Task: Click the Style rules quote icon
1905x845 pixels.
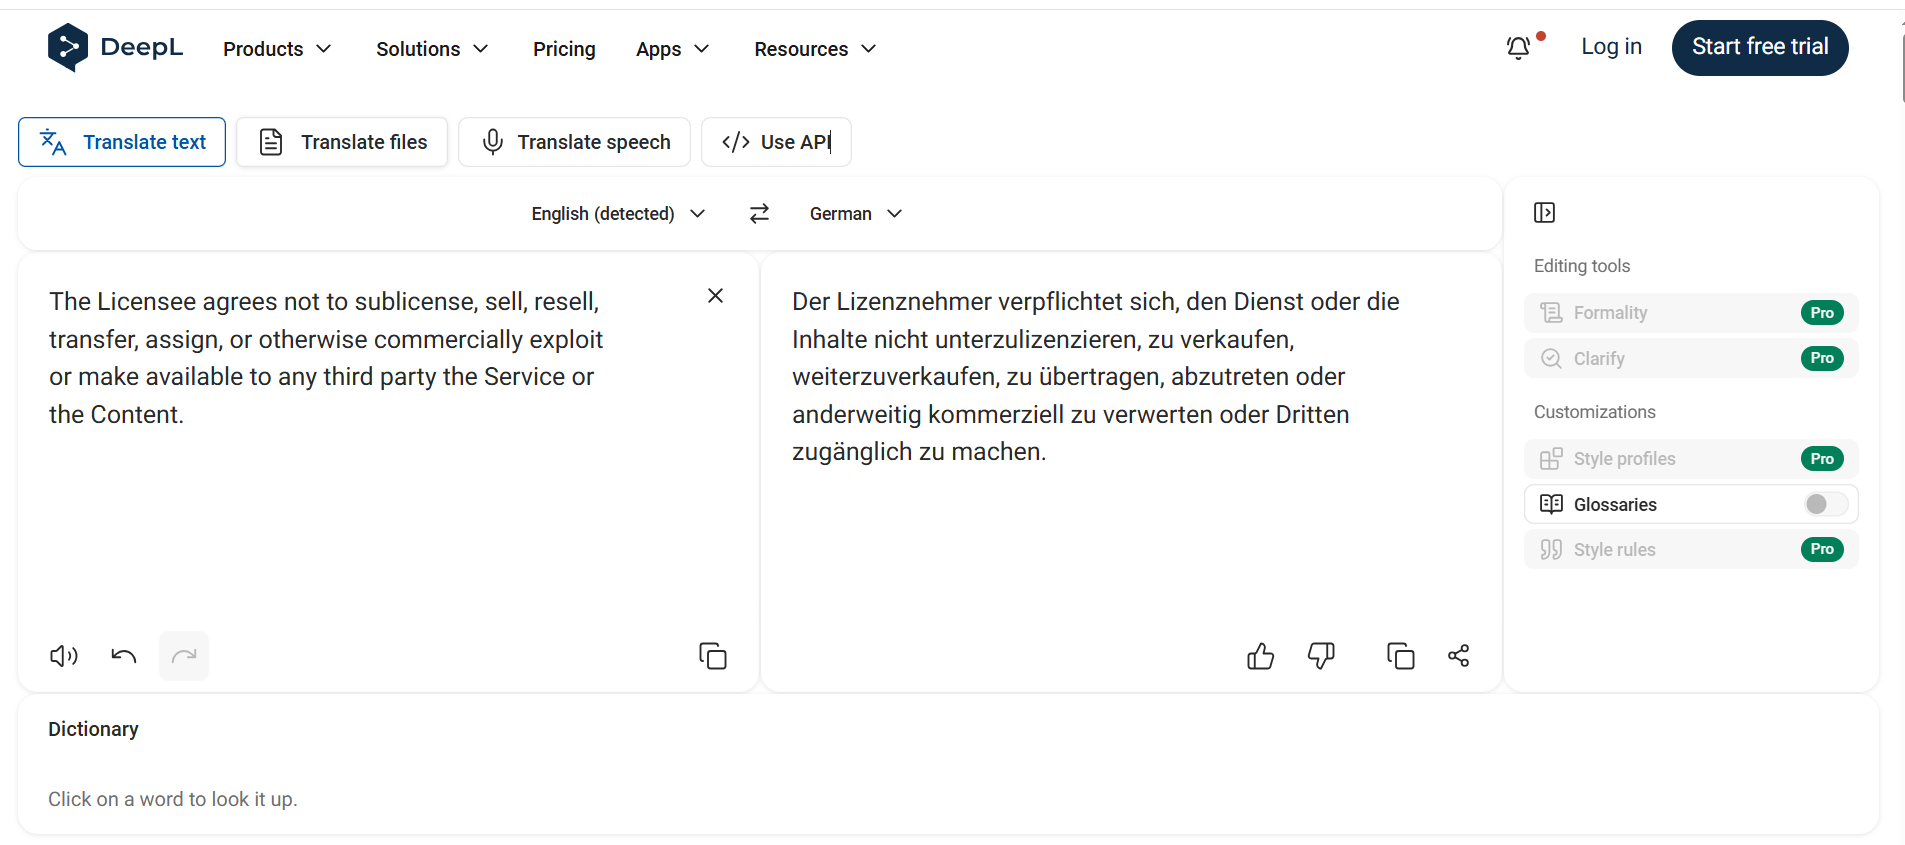Action: (1551, 549)
